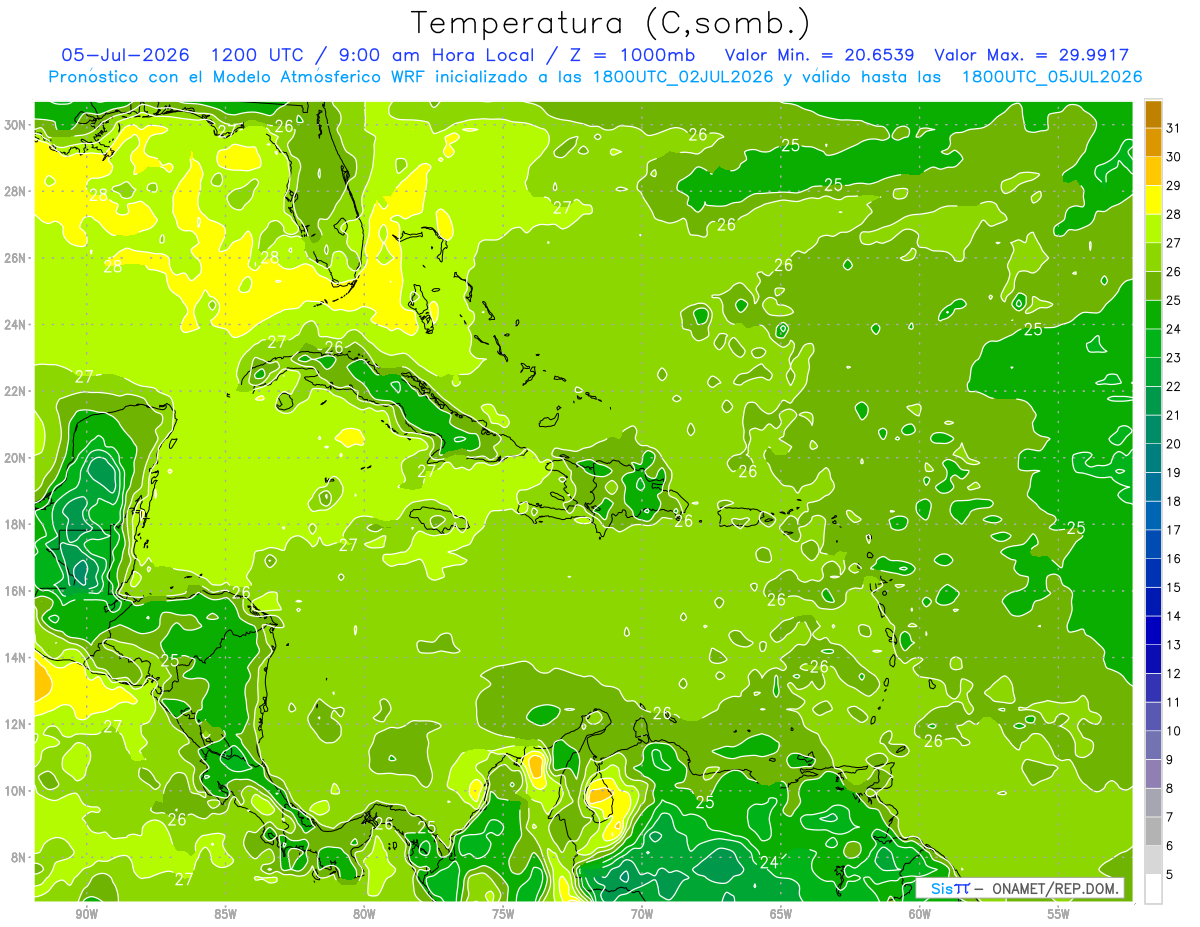Click the 80W longitude label
Image resolution: width=1200 pixels, height=927 pixels.
coord(364,914)
